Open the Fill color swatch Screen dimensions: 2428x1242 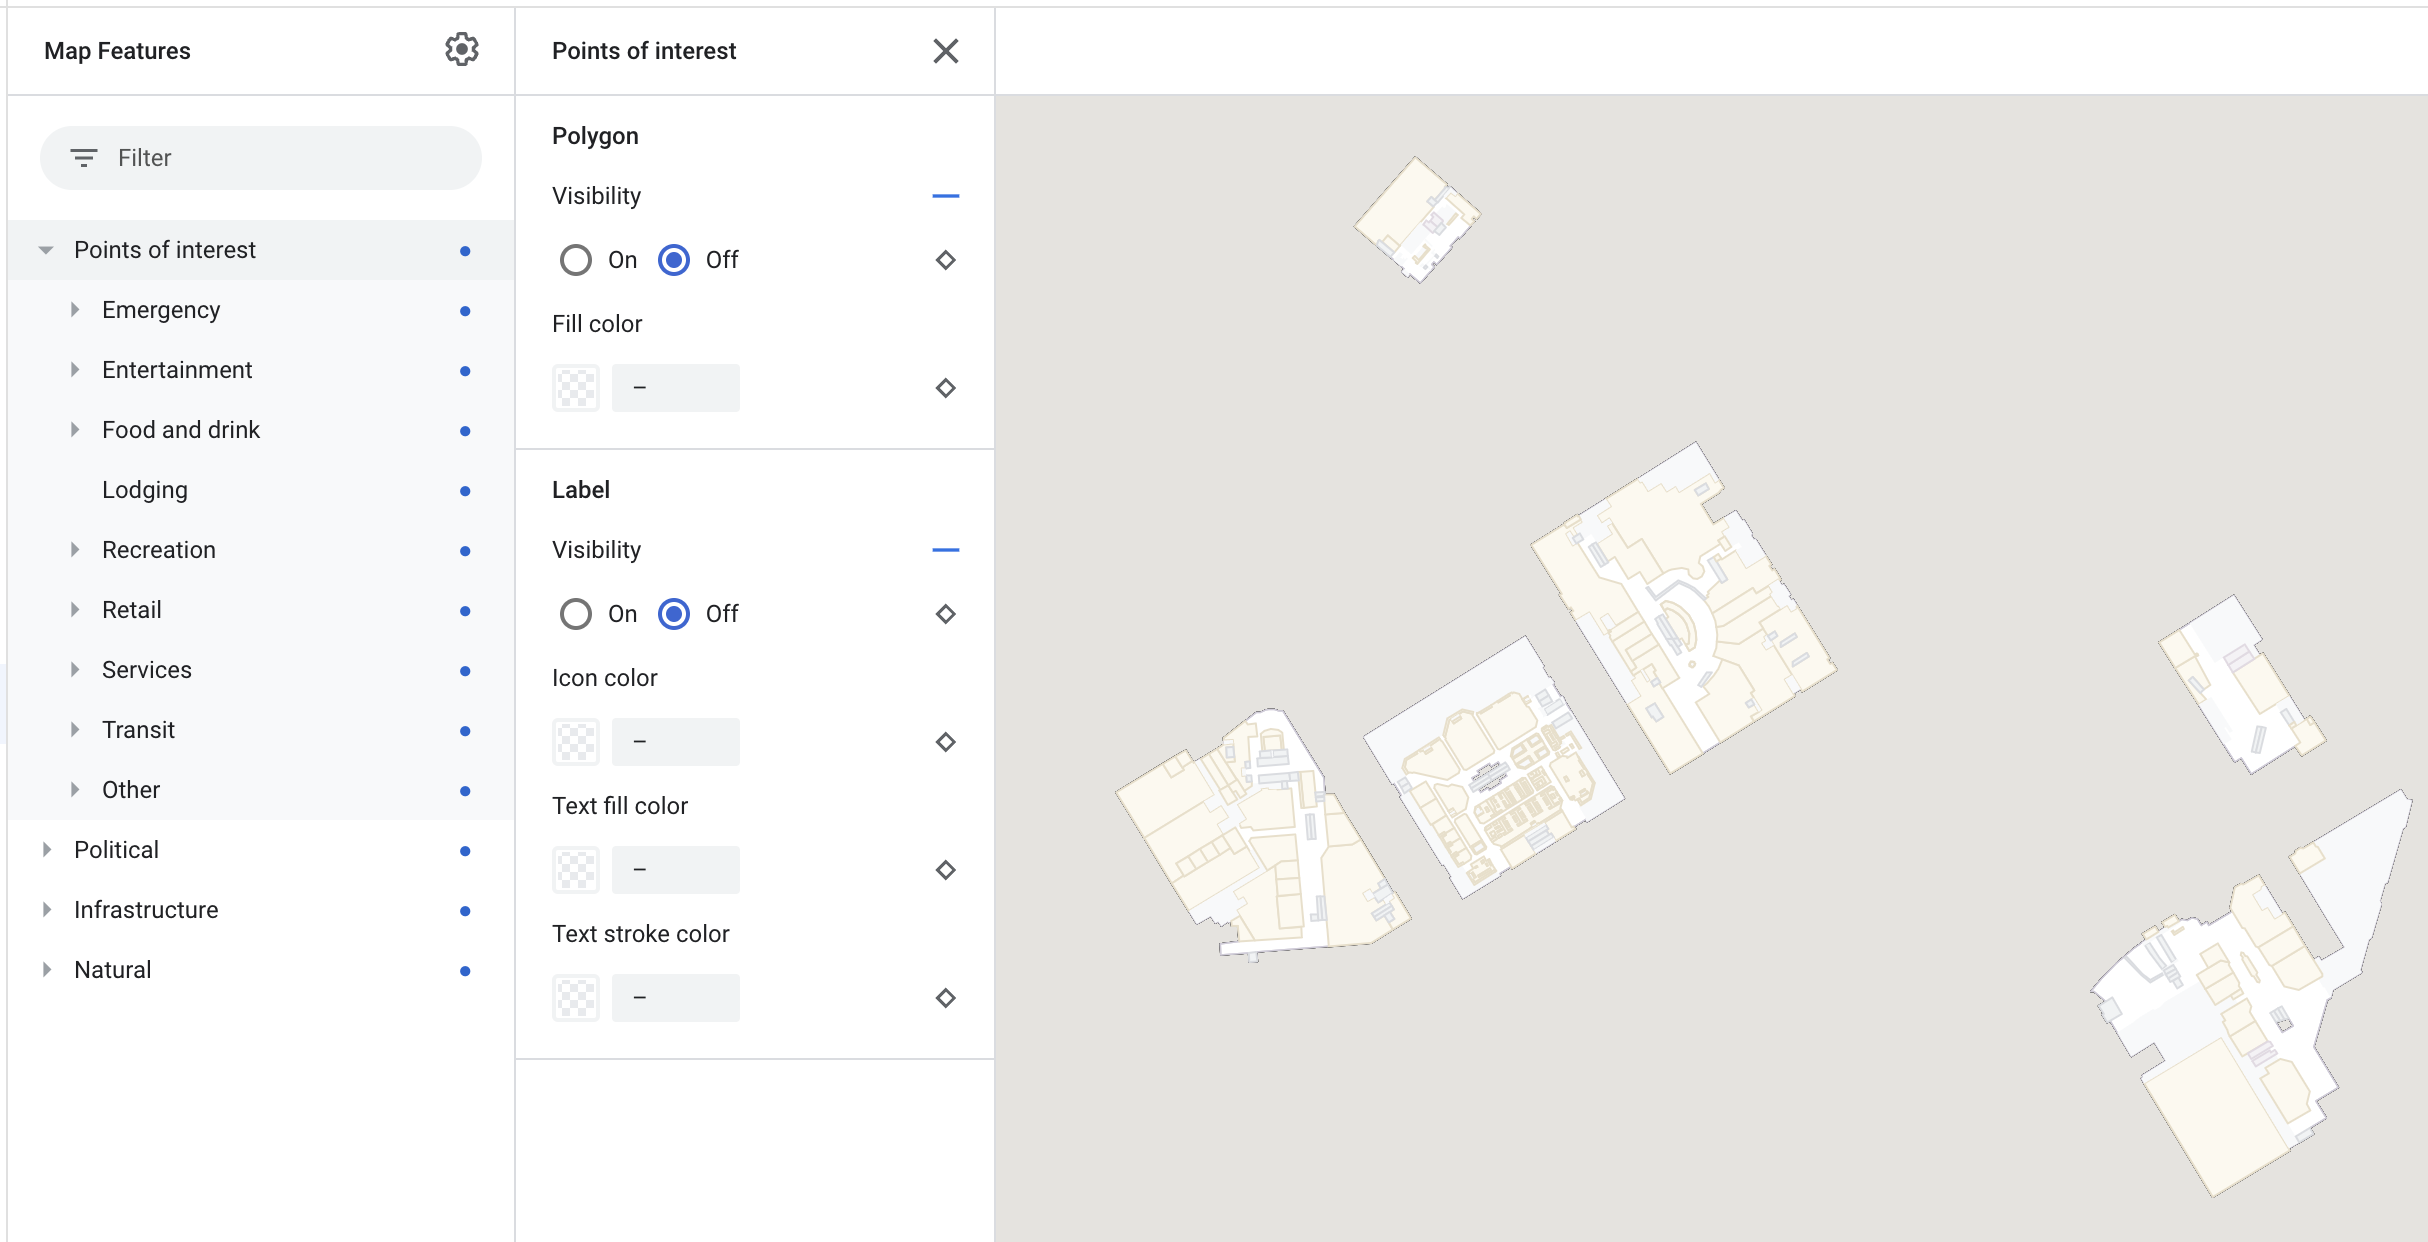click(576, 388)
